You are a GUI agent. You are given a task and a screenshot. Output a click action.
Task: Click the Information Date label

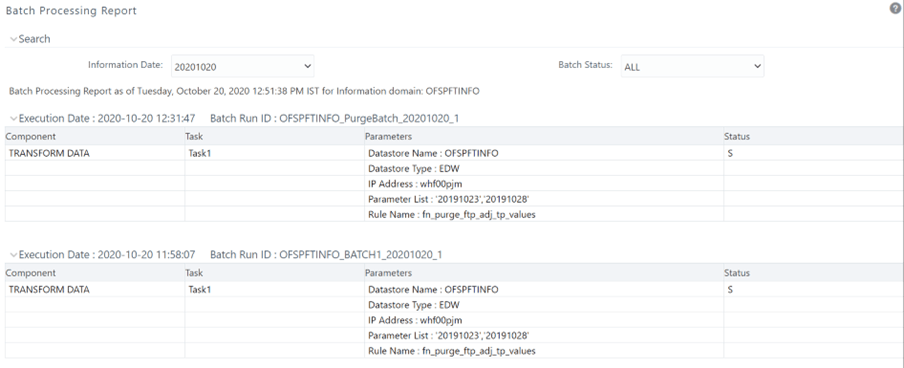[x=126, y=65]
